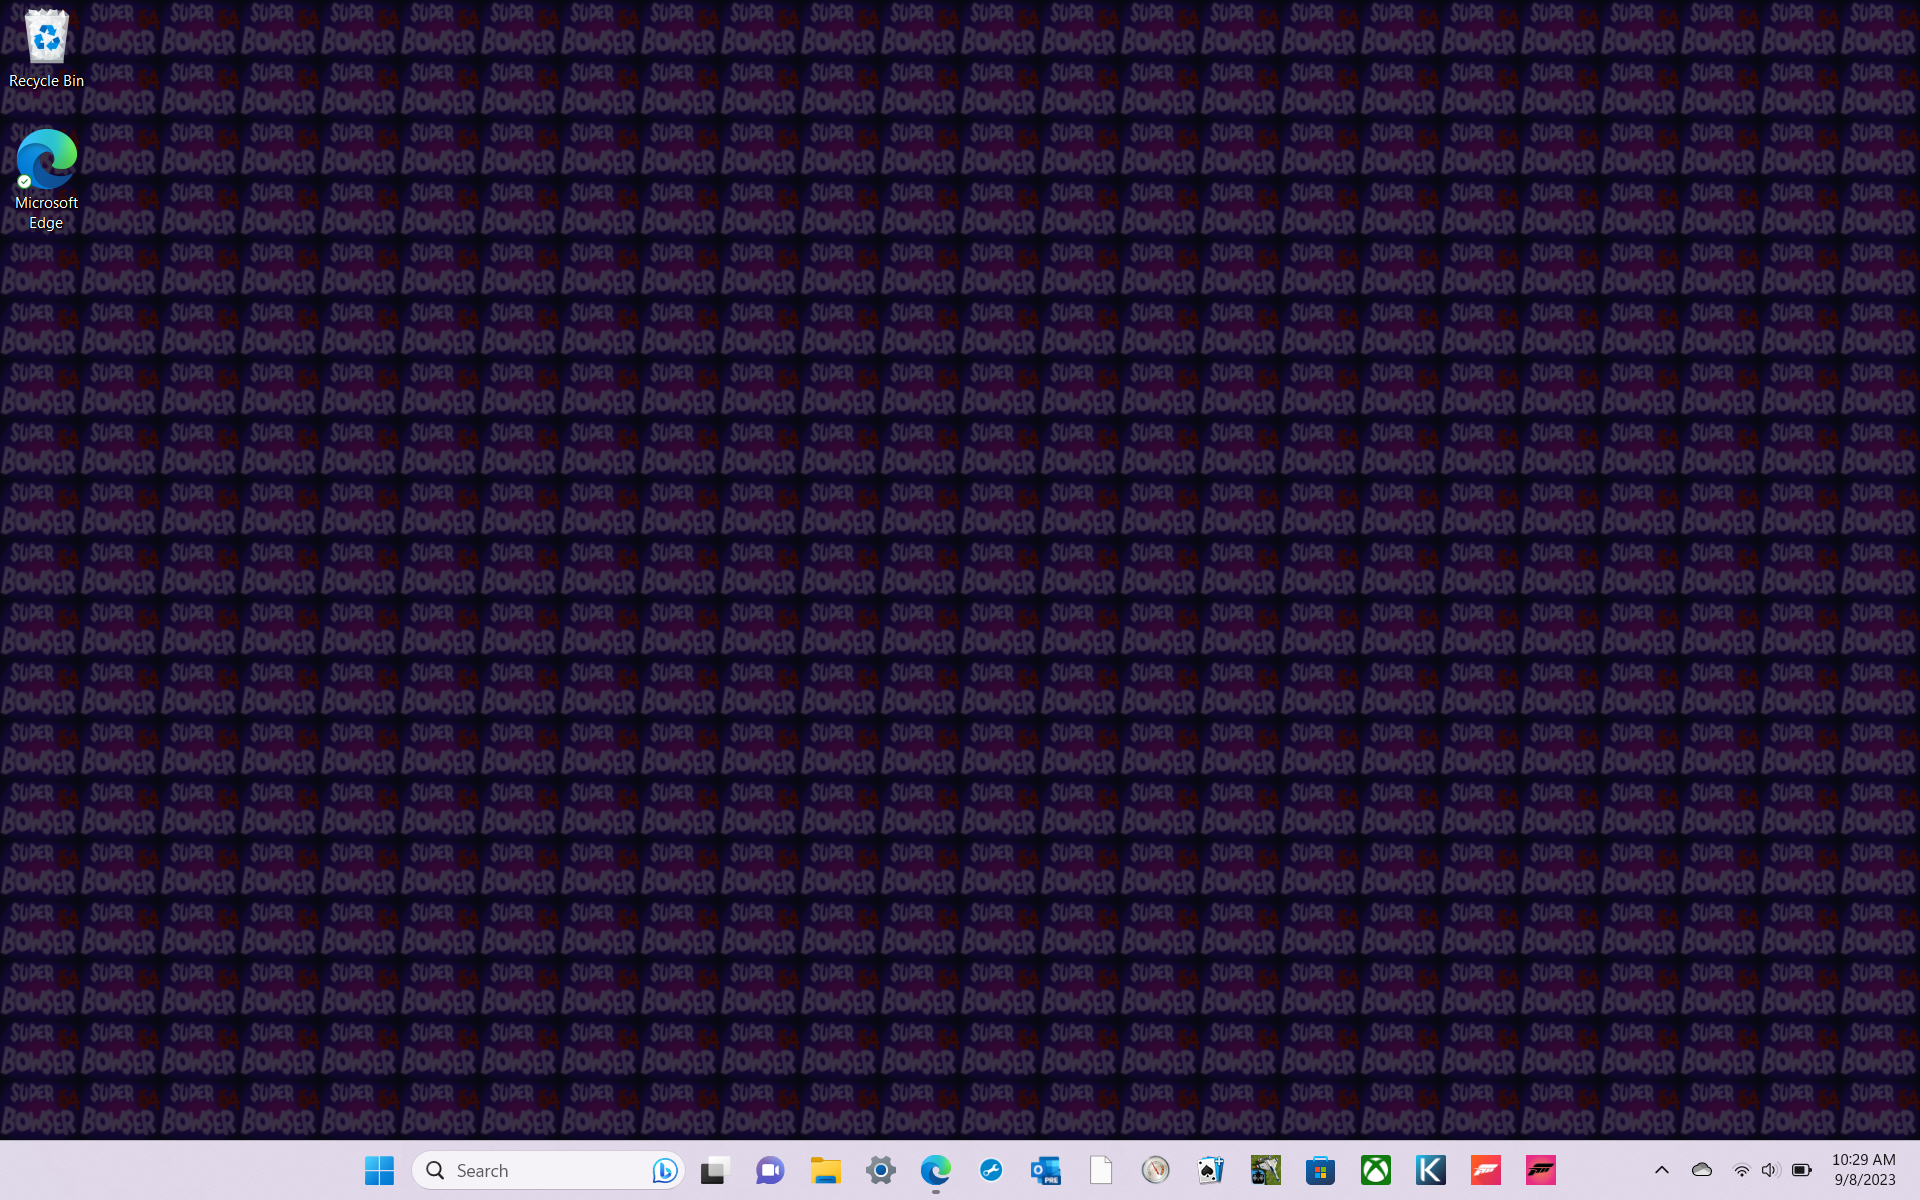This screenshot has height=1200, width=1920.
Task: Select the Microsoft Edge desktop shortcut
Action: coord(46,180)
